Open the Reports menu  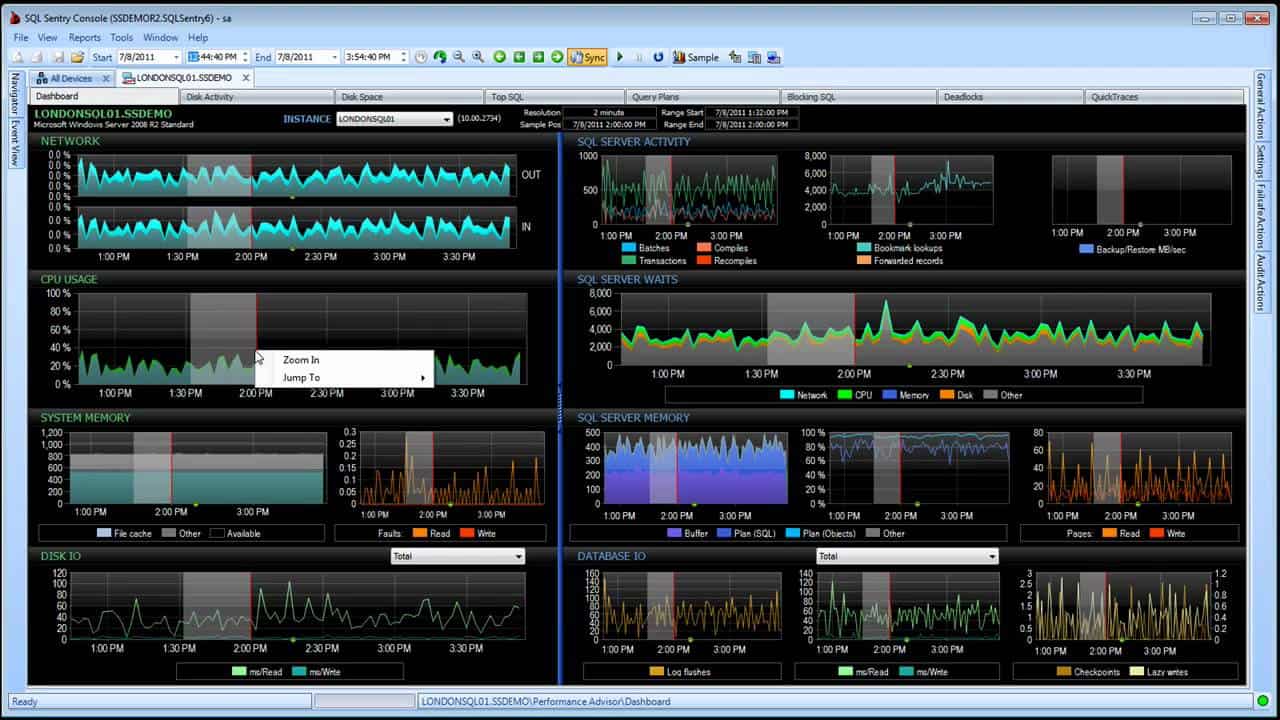click(x=85, y=37)
